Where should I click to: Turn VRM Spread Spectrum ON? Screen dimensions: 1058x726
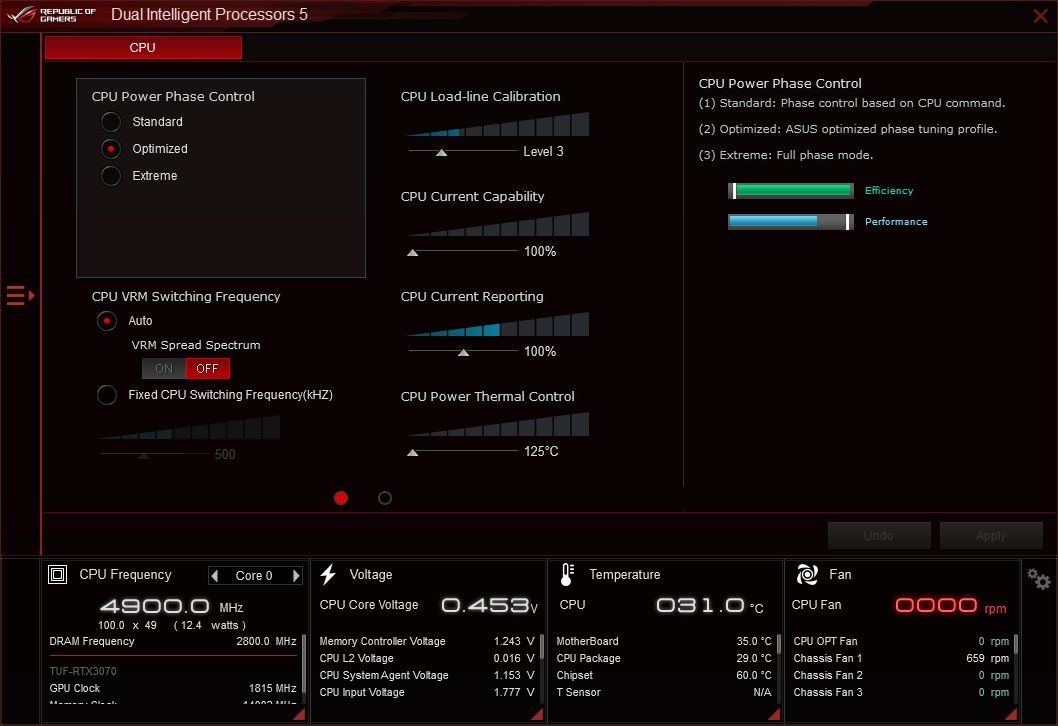(x=164, y=368)
